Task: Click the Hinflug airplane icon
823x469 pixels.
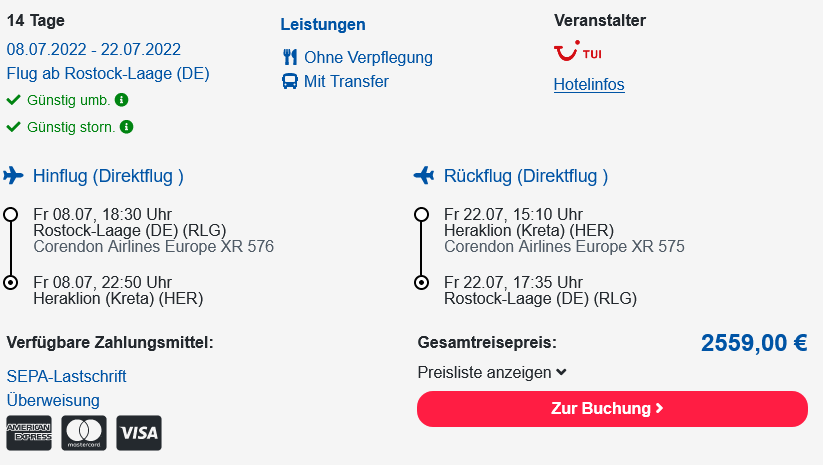Action: 13,175
